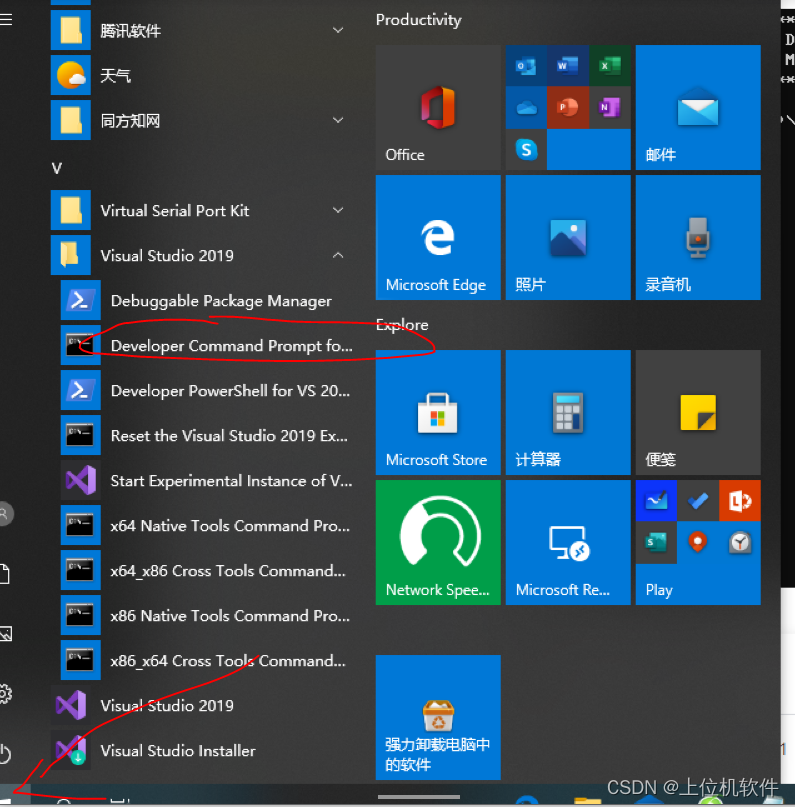Launch Developer Command Prompt for VS
795x807 pixels.
click(x=207, y=345)
